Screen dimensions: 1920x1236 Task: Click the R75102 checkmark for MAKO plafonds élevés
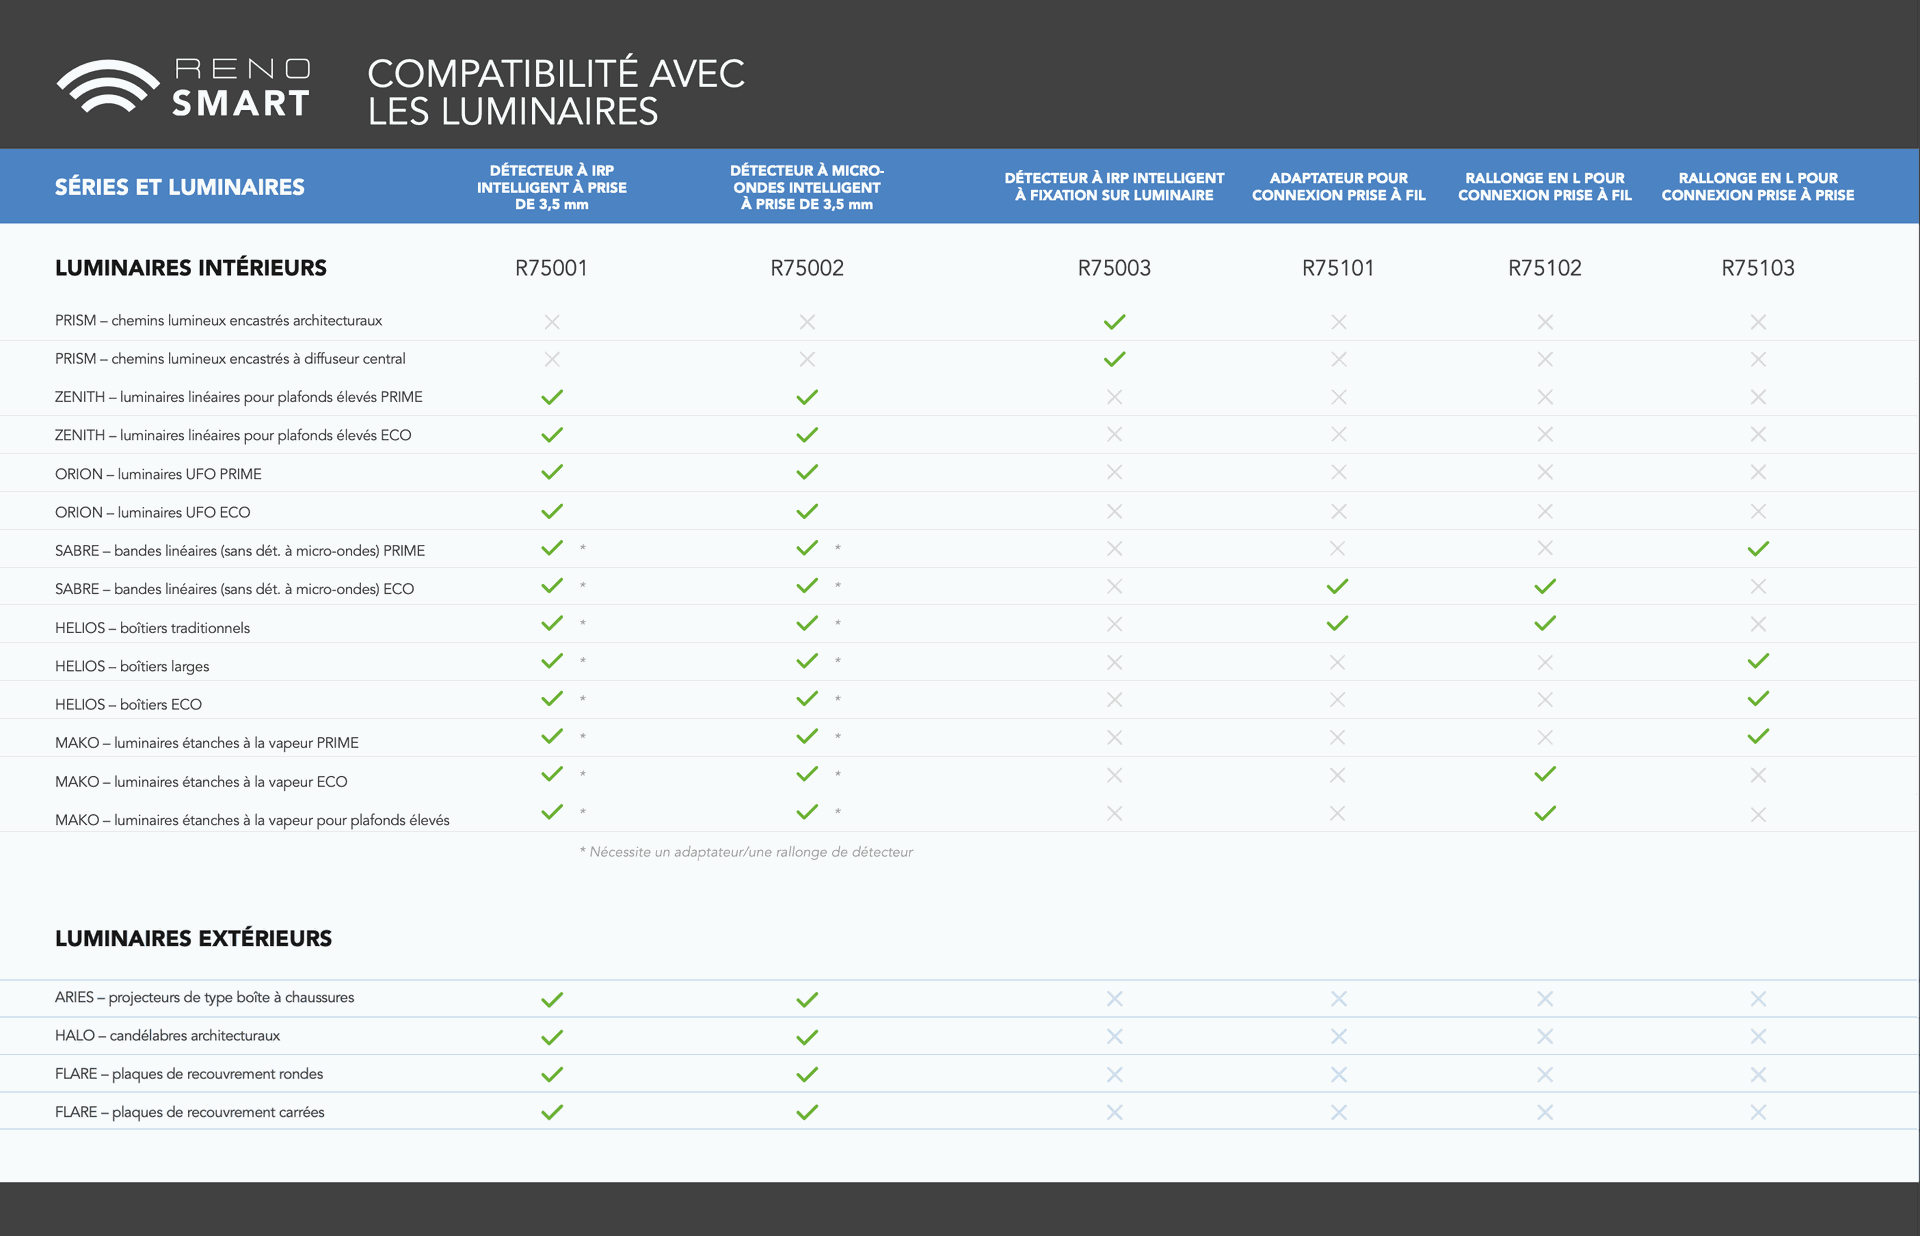1545,813
